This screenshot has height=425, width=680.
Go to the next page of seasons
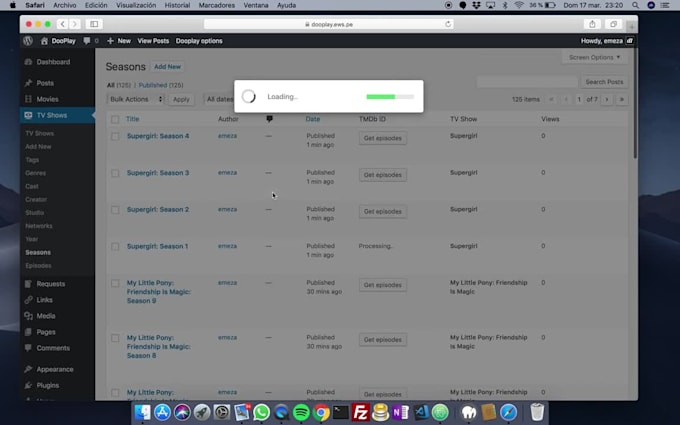click(607, 99)
